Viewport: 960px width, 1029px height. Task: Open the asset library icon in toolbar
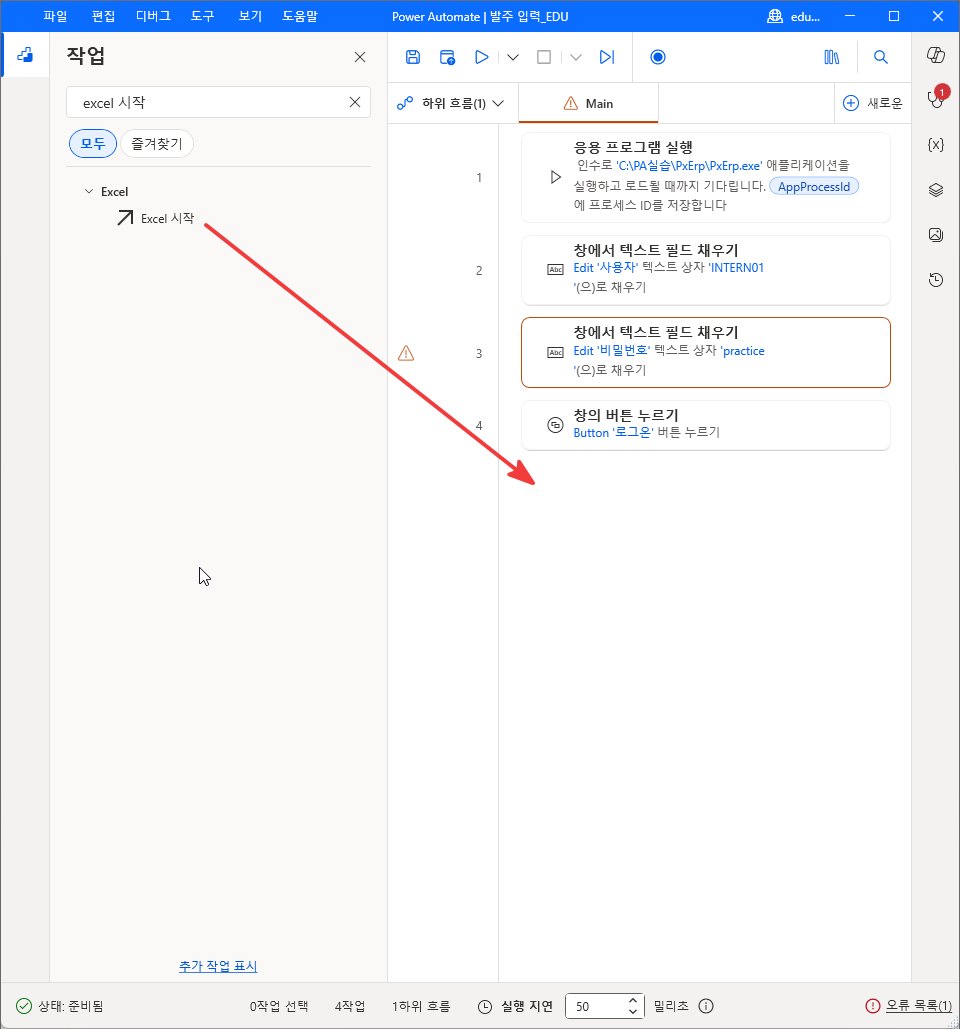831,57
